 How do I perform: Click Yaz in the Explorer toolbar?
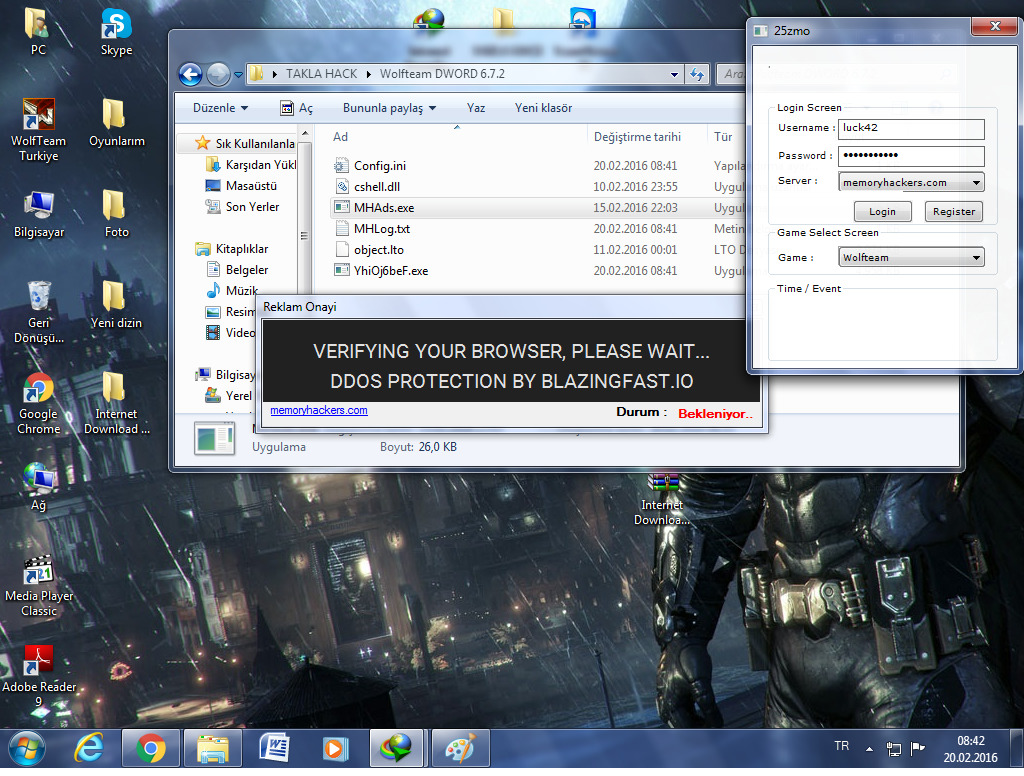coord(476,108)
